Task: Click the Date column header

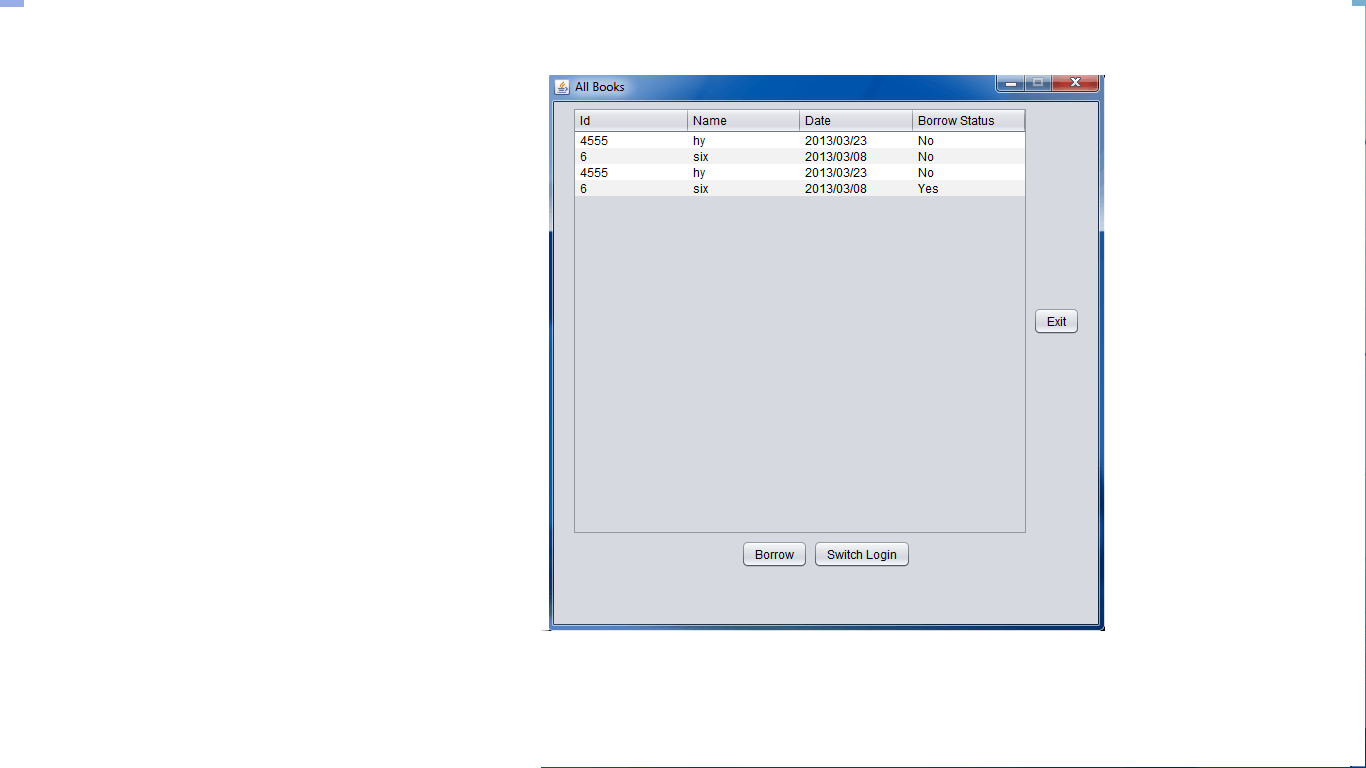Action: (856, 120)
